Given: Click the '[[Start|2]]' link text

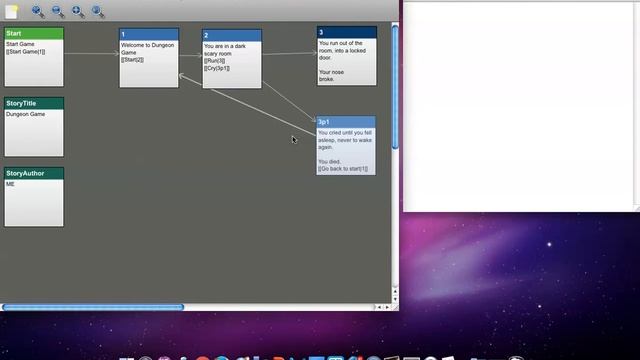Looking at the screenshot, I should [132, 60].
